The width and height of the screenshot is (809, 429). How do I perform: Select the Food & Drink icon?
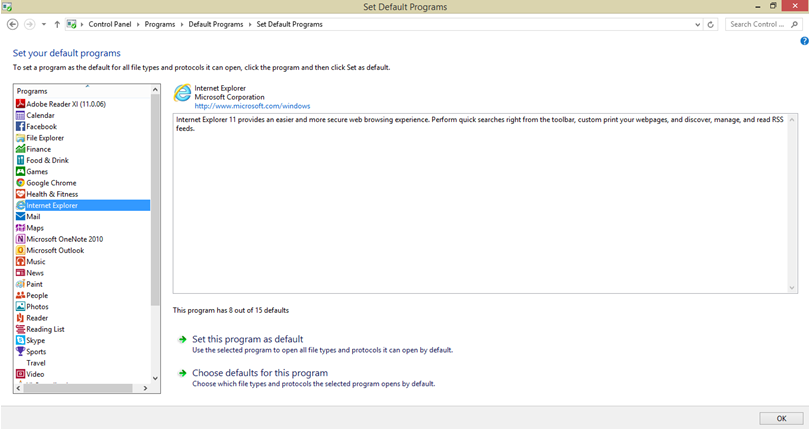(x=21, y=161)
